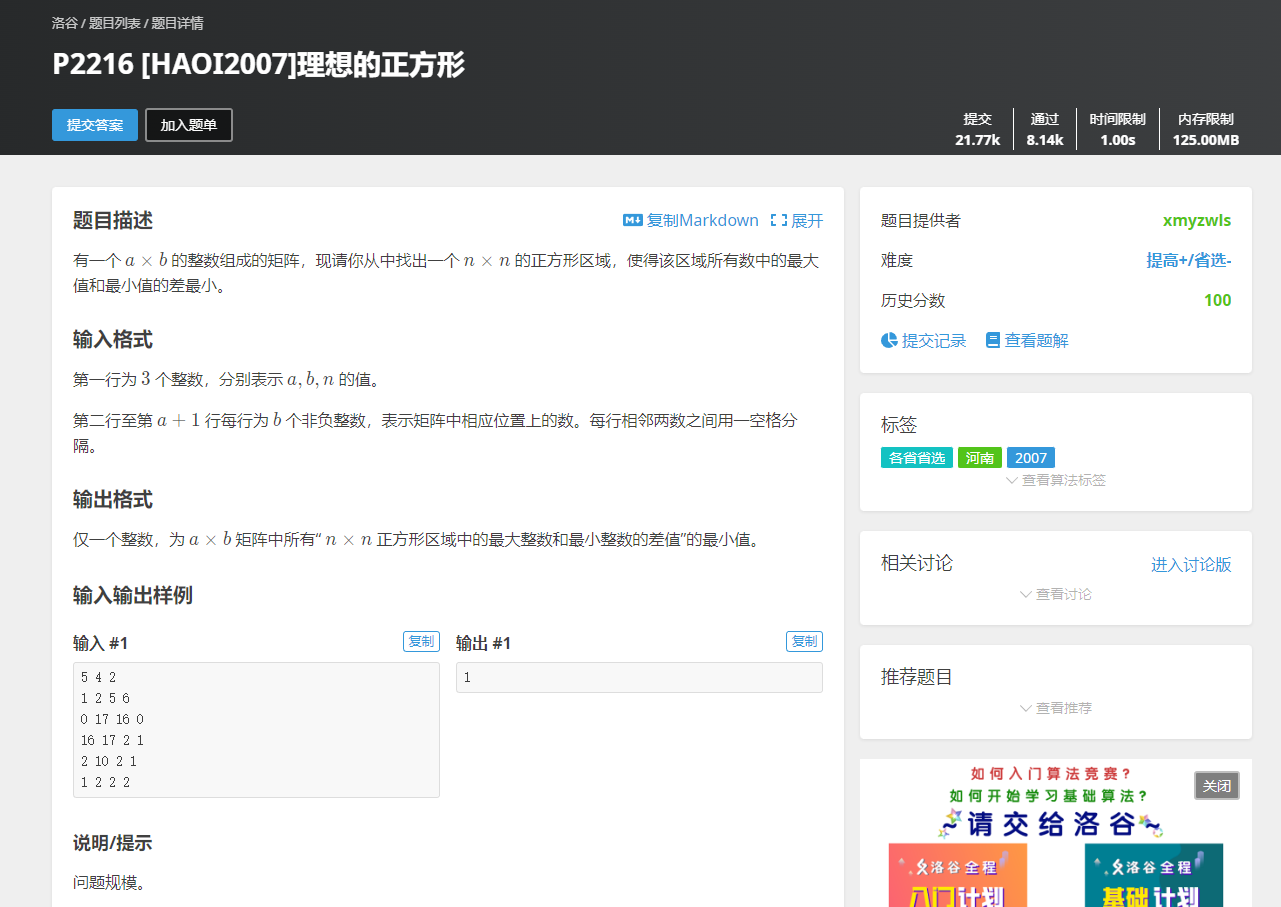
Task: Click the 通过 8.14k statistic
Action: click(1045, 129)
